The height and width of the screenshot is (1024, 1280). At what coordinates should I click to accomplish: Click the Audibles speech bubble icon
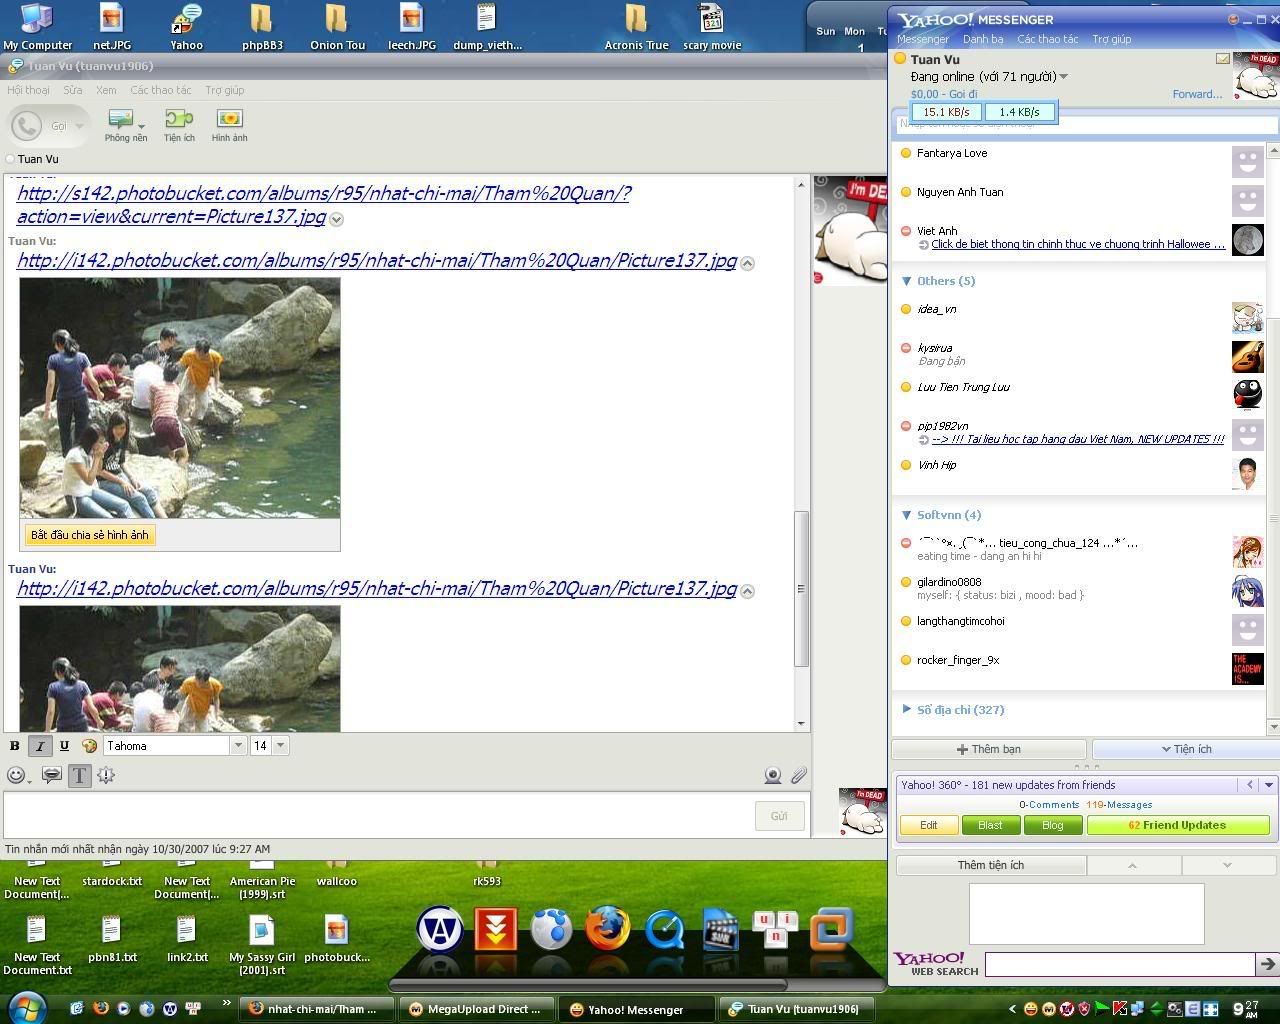pos(52,775)
